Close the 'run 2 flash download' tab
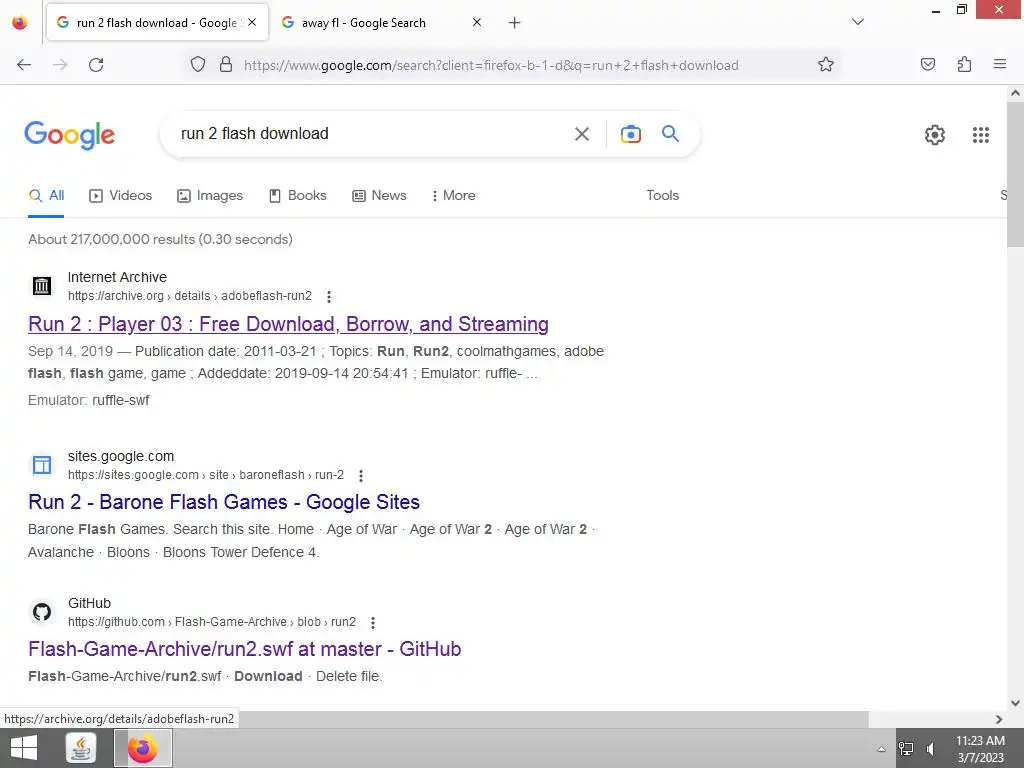The image size is (1024, 768). click(252, 22)
